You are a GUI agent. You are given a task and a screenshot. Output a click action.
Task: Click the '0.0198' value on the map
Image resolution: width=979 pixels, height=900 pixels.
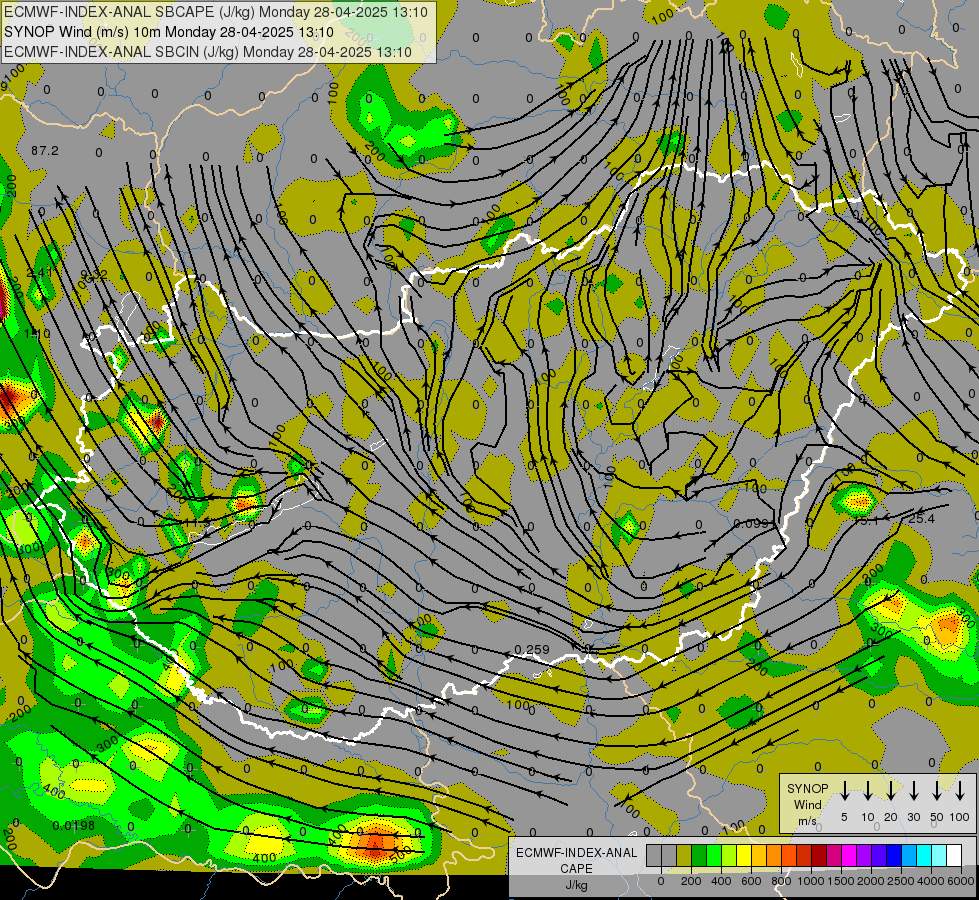(x=74, y=826)
